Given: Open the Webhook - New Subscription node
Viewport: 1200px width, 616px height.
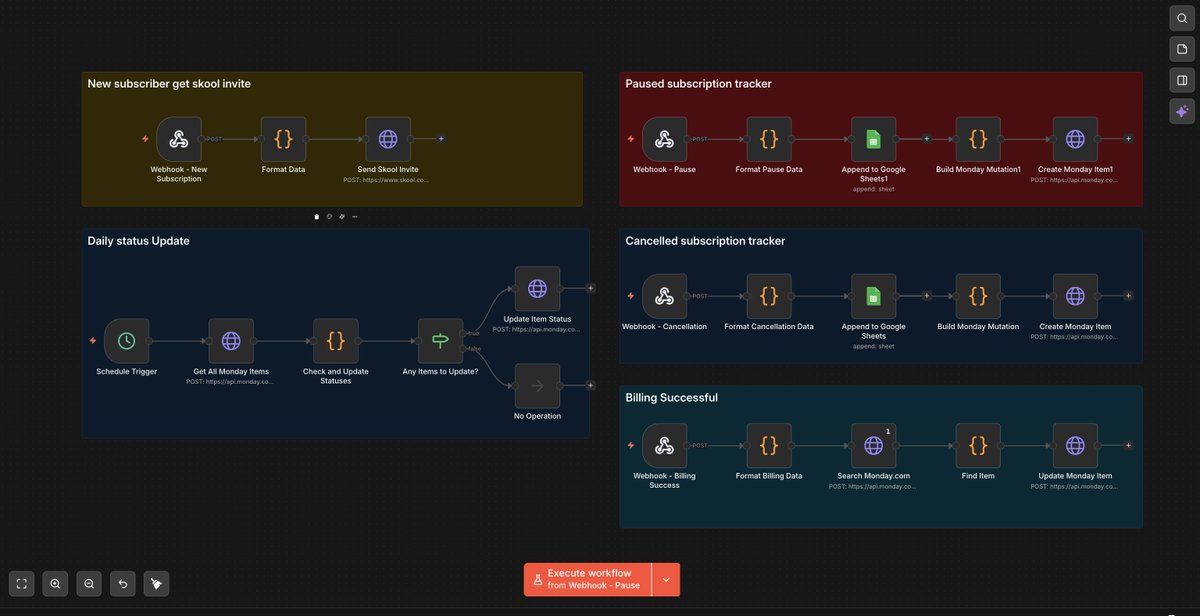Looking at the screenshot, I should coord(179,139).
